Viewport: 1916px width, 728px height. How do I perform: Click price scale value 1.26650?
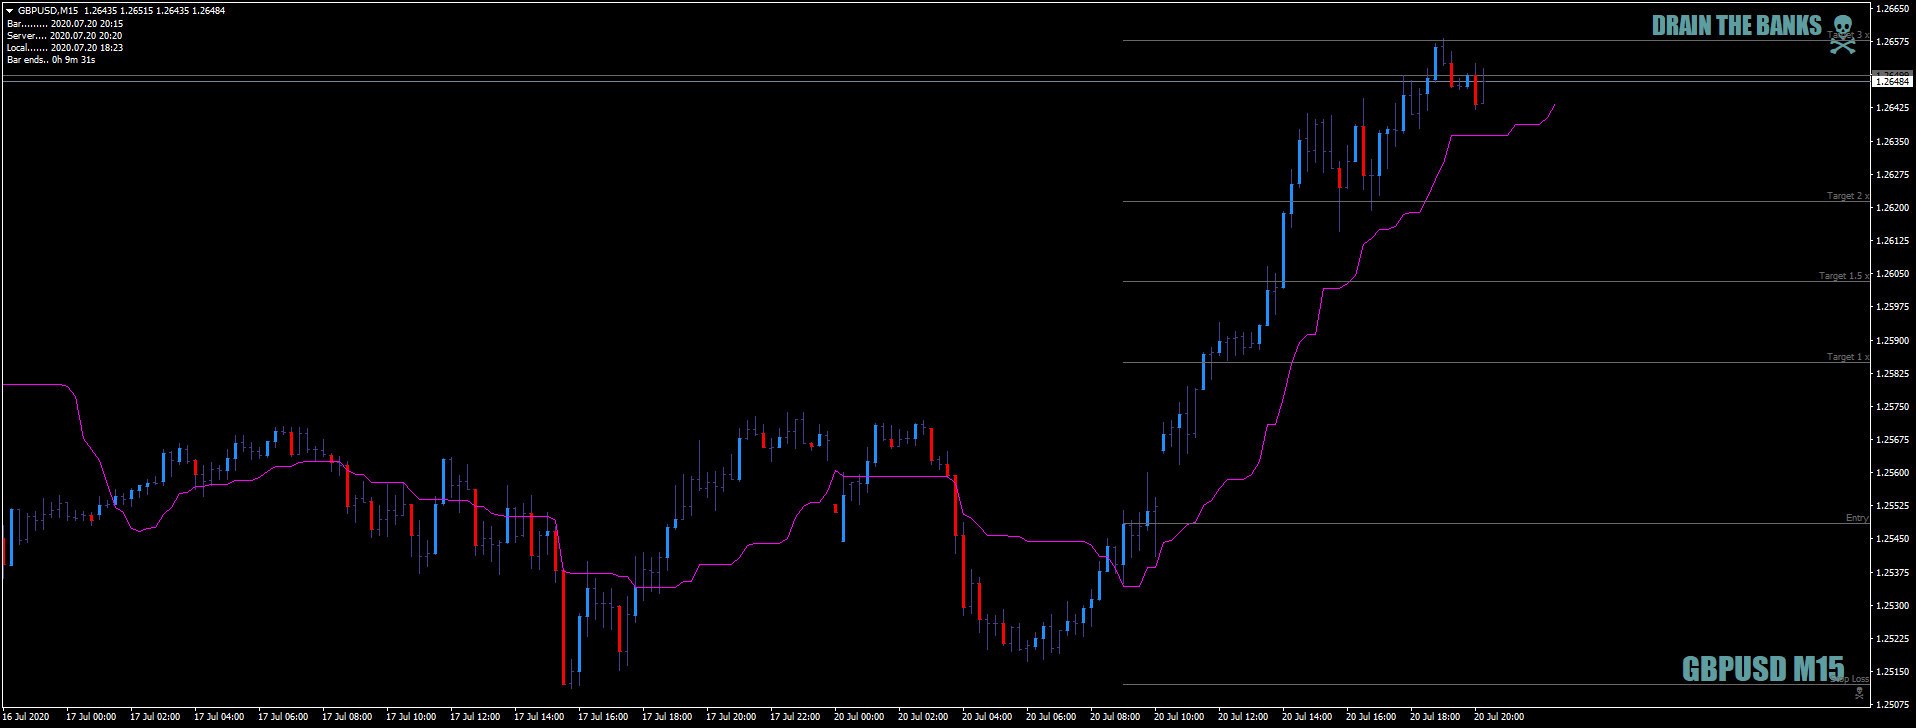tap(1893, 9)
